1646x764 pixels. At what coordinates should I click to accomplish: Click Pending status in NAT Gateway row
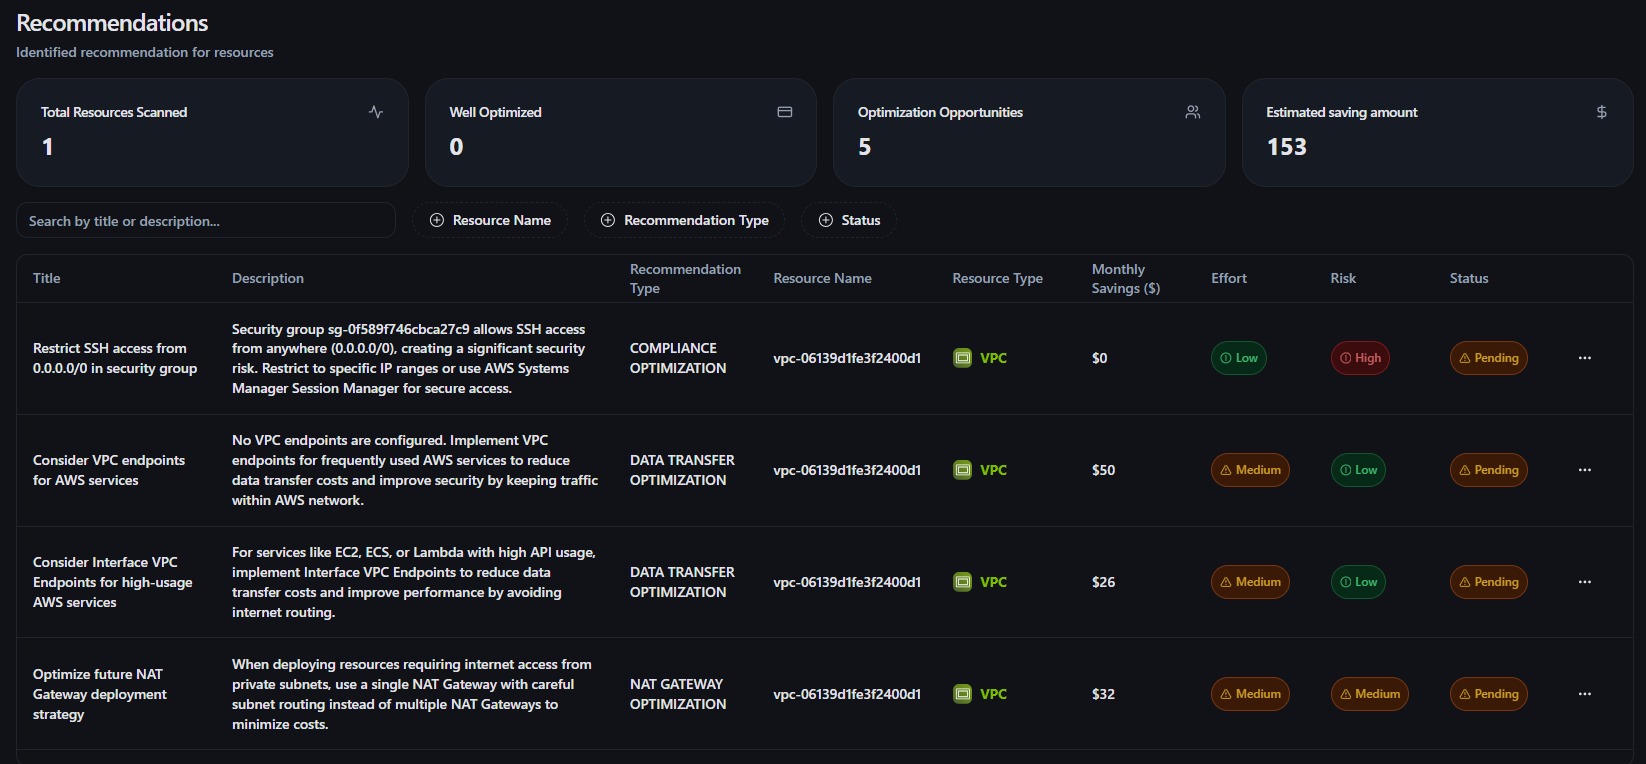point(1489,694)
